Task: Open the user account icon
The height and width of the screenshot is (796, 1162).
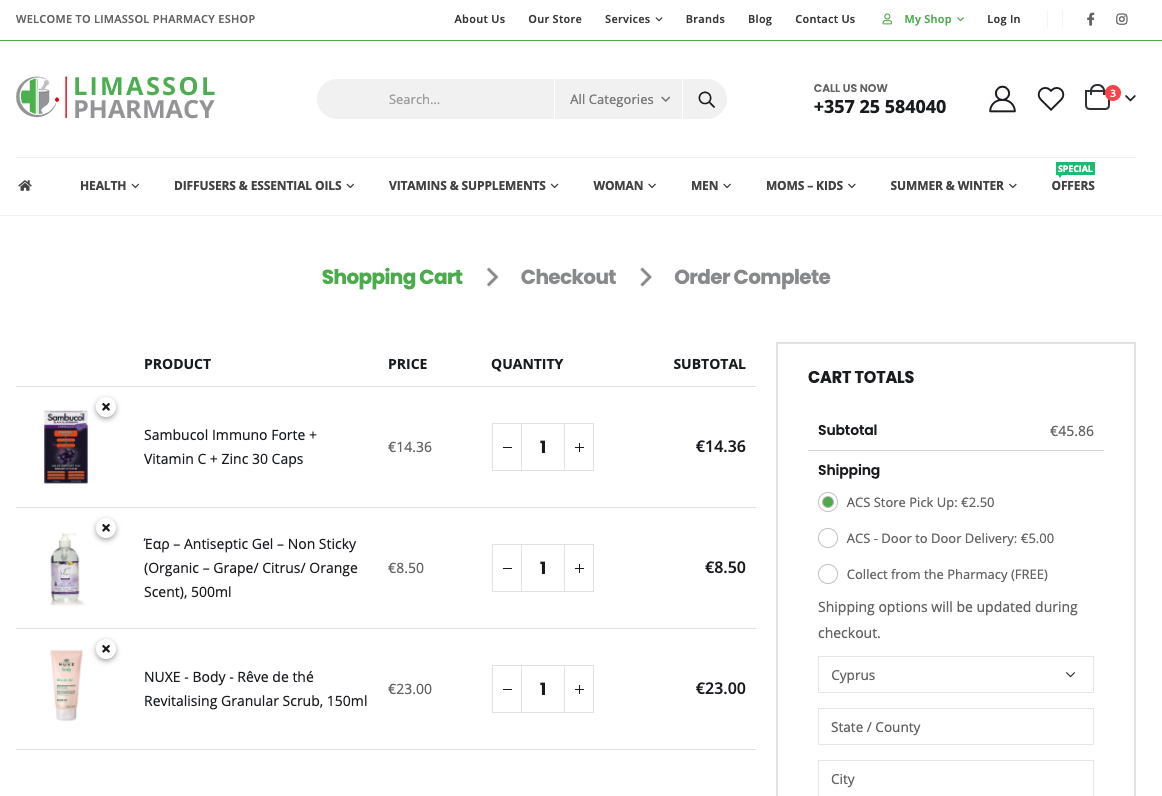Action: pos(1002,99)
